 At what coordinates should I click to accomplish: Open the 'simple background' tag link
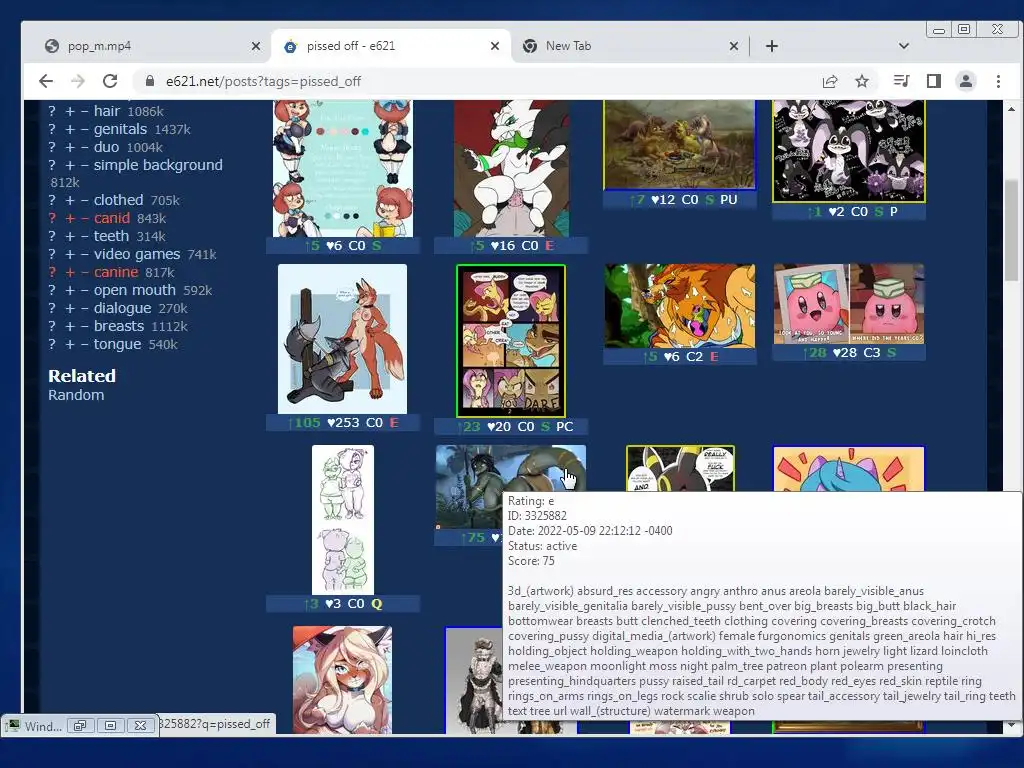click(x=158, y=165)
